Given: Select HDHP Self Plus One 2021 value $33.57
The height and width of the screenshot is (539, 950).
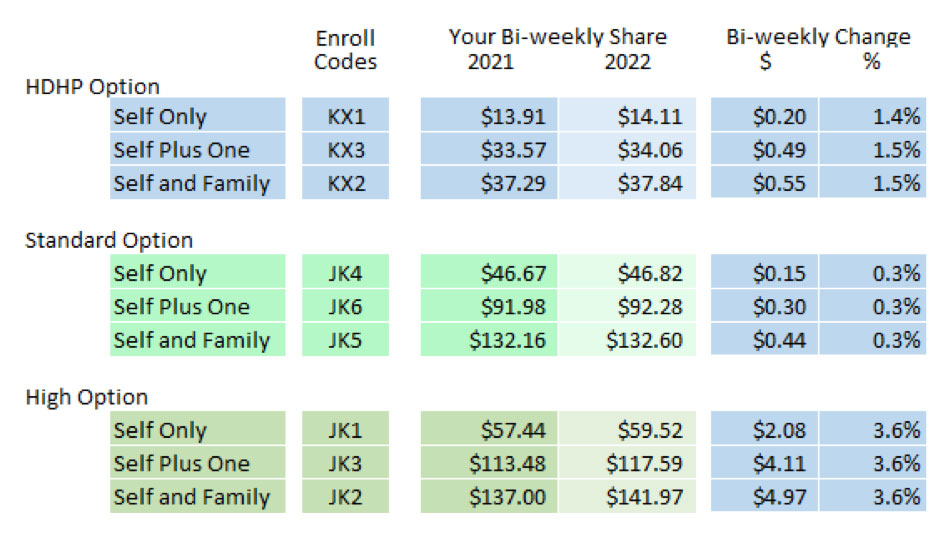Looking at the screenshot, I should click(x=489, y=149).
